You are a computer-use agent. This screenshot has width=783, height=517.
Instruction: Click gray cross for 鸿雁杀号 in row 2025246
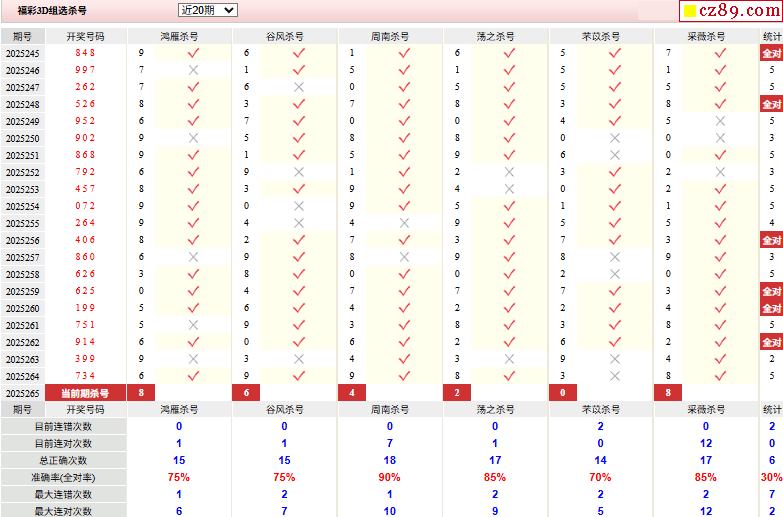pos(193,70)
